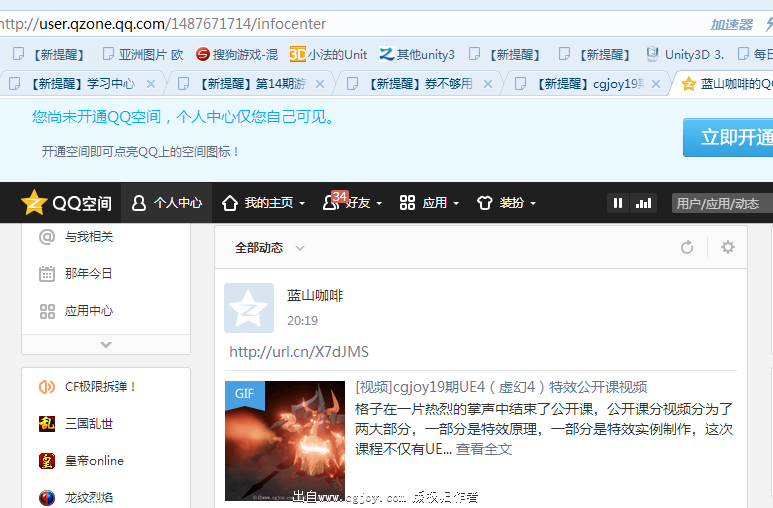This screenshot has width=773, height=508.
Task: Open the 个人中心 tab
Action: 167,203
